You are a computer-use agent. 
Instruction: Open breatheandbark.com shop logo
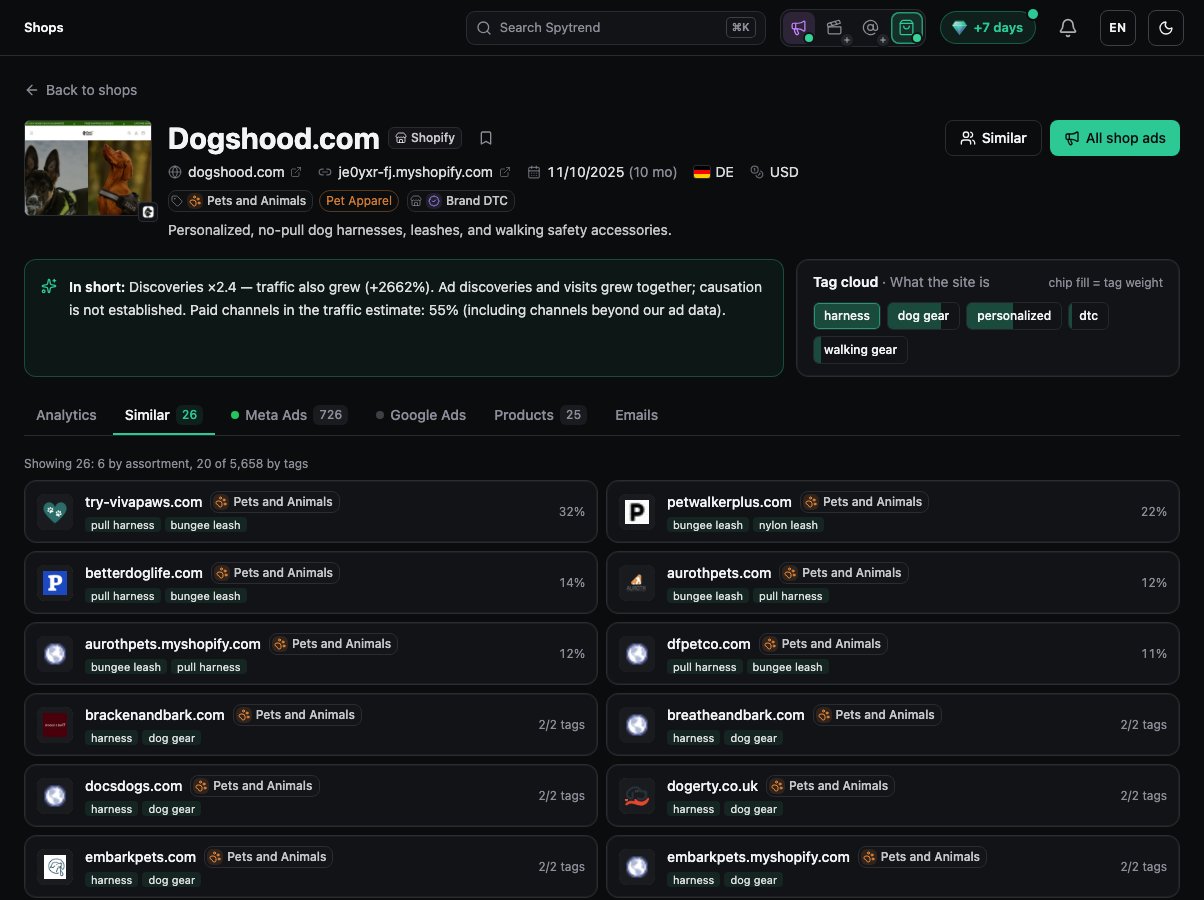coord(637,725)
